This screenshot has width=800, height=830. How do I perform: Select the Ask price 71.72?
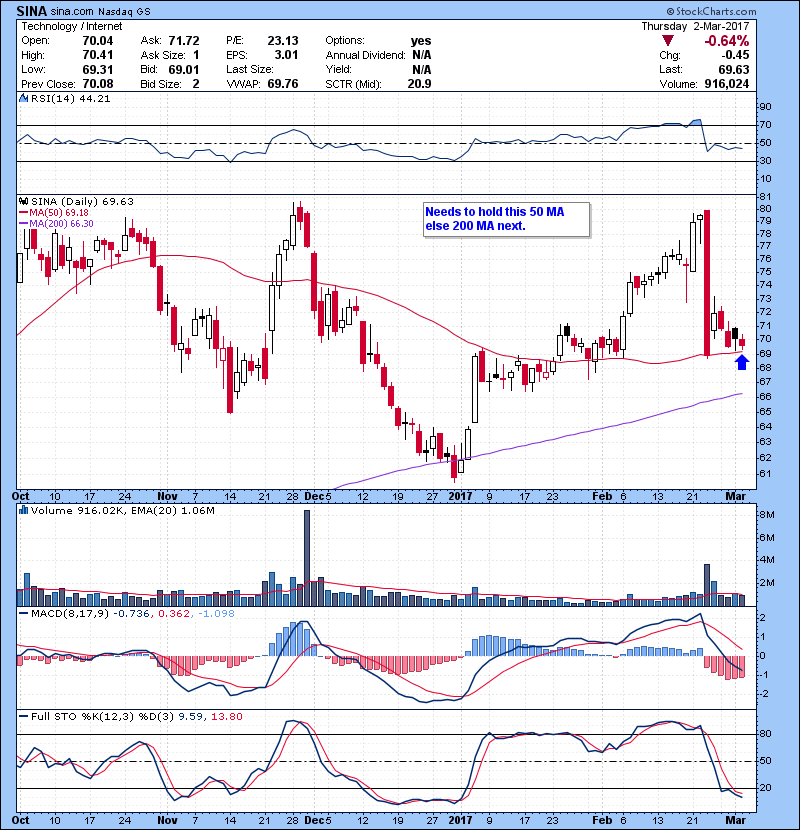[x=184, y=41]
